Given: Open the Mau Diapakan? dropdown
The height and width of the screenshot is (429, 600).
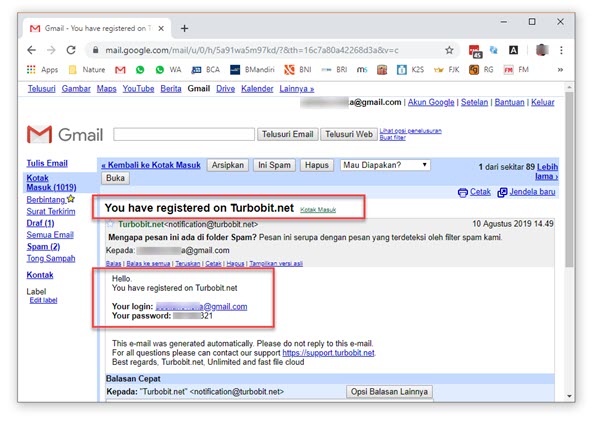Looking at the screenshot, I should pyautogui.click(x=385, y=165).
